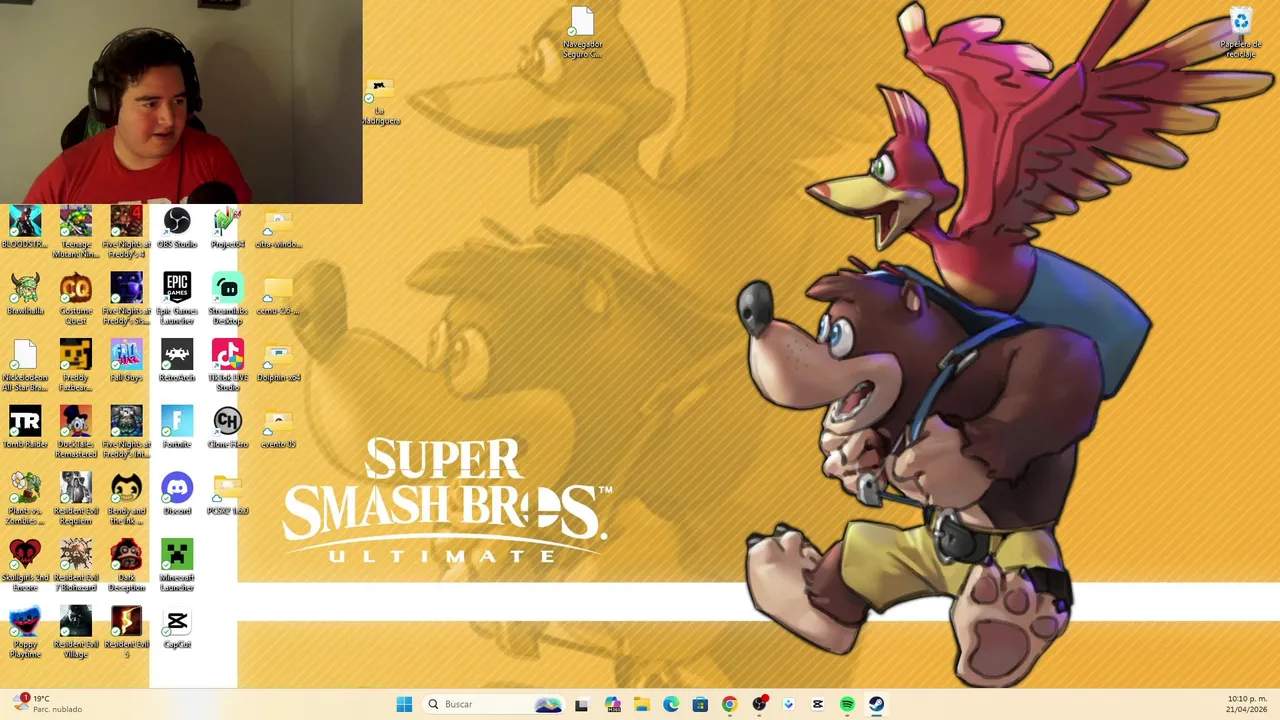Select the Tomb Raider desktop icon

[25, 428]
